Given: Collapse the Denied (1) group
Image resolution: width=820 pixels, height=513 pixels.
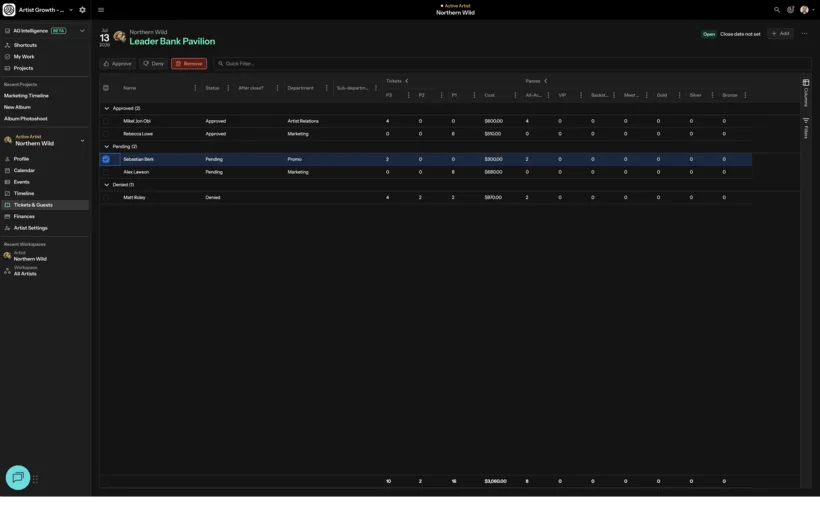Looking at the screenshot, I should 107,185.
